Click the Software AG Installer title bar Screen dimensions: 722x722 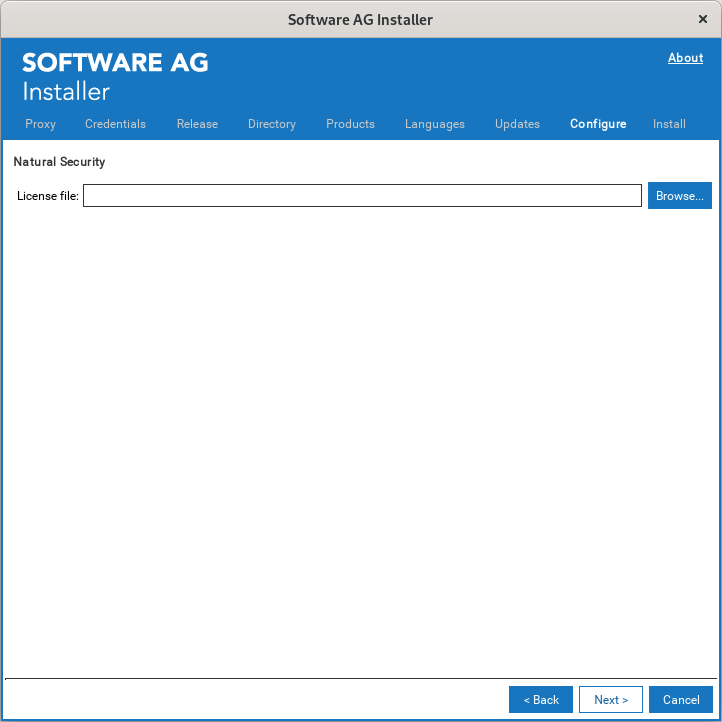[360, 19]
